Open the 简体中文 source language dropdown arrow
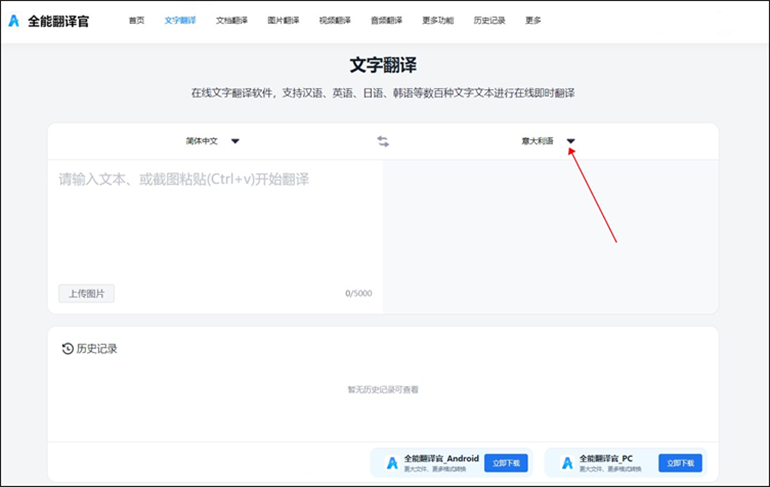Image resolution: width=770 pixels, height=487 pixels. point(235,141)
